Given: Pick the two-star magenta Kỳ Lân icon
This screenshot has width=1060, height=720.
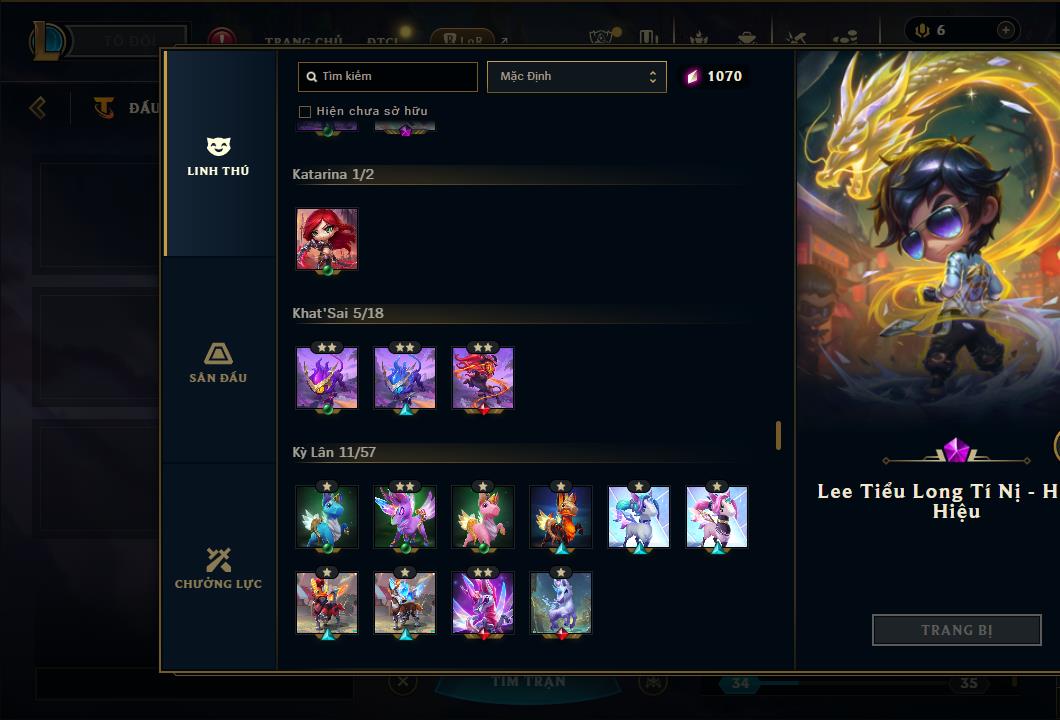Looking at the screenshot, I should (x=483, y=603).
